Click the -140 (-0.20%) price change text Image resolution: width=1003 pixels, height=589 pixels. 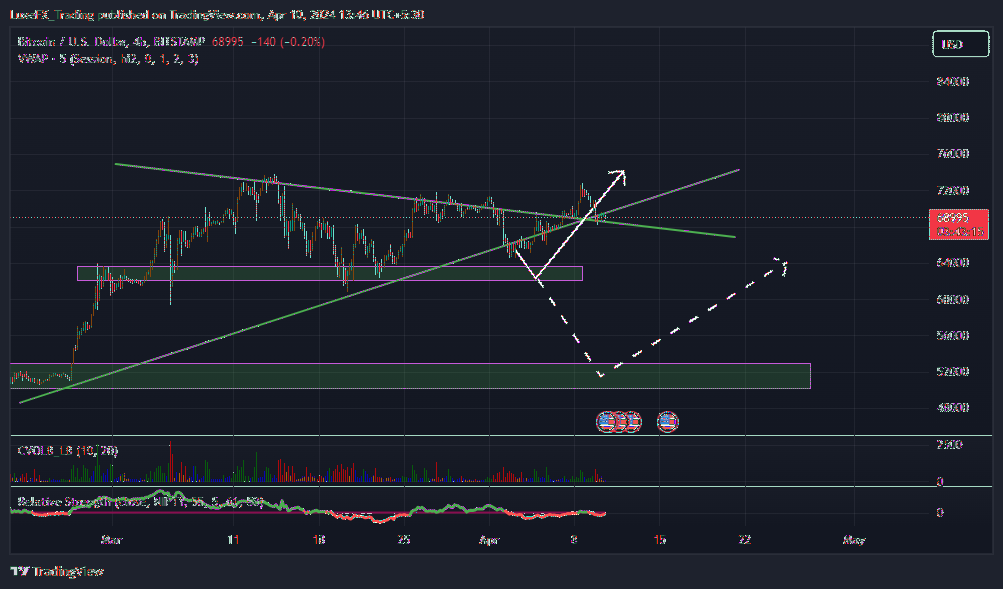click(287, 42)
